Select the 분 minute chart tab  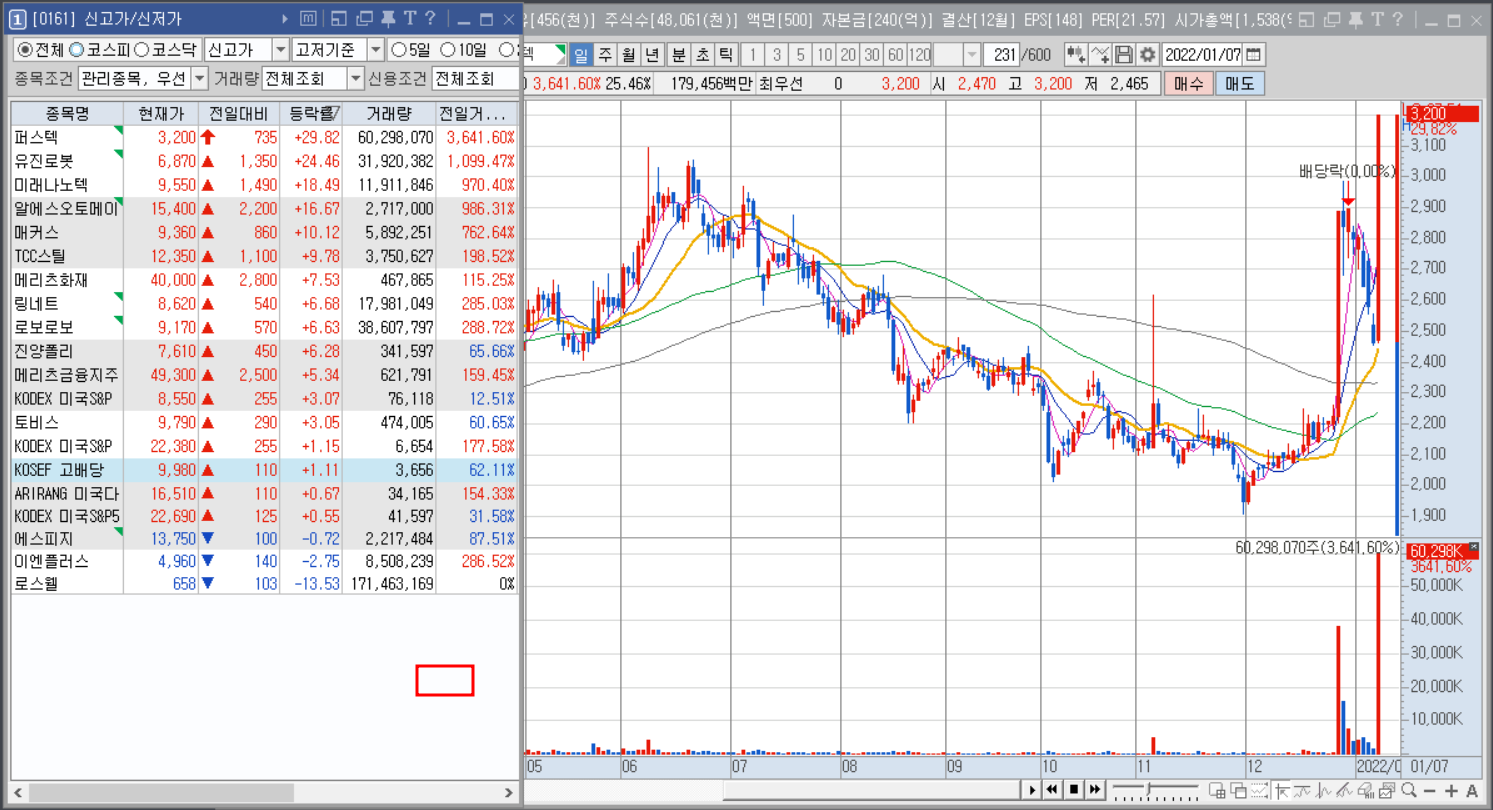[x=678, y=54]
